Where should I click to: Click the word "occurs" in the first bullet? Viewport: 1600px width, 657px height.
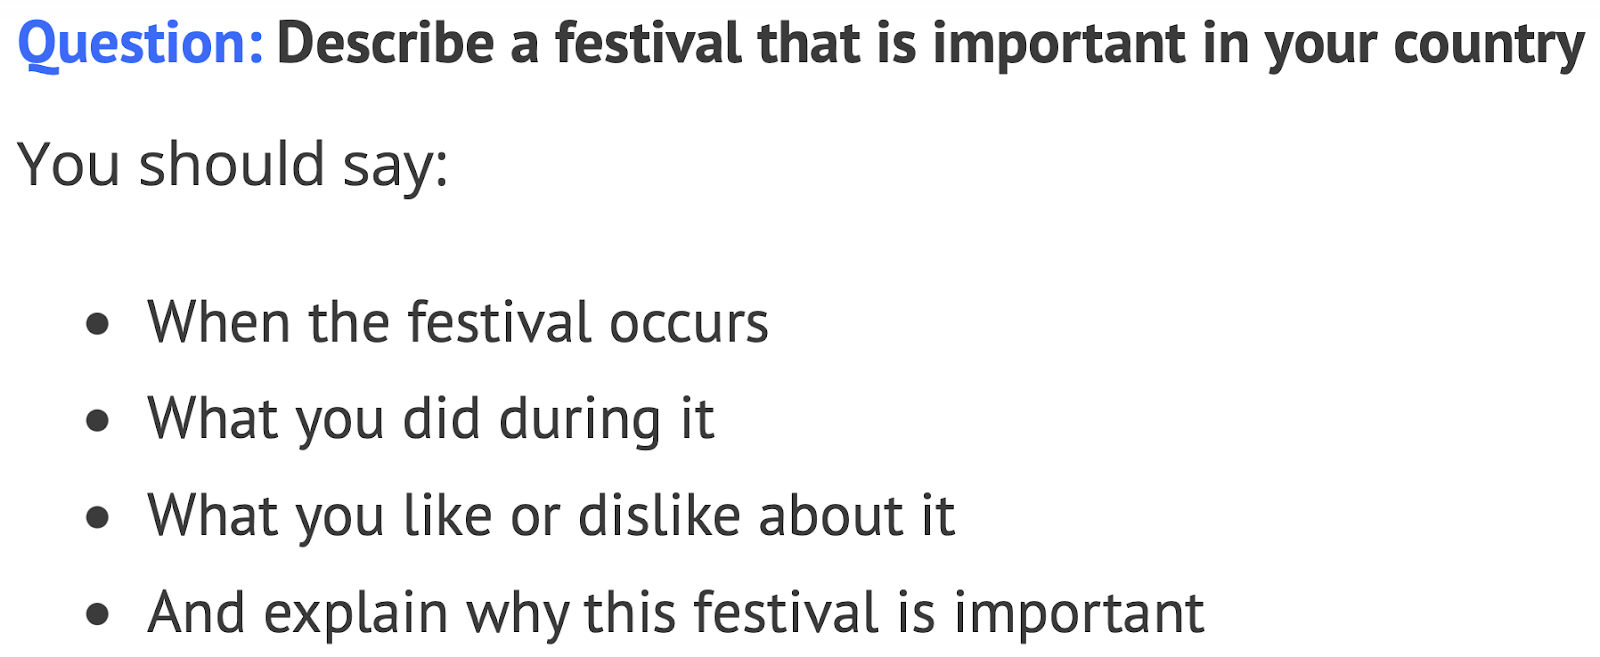coord(689,325)
